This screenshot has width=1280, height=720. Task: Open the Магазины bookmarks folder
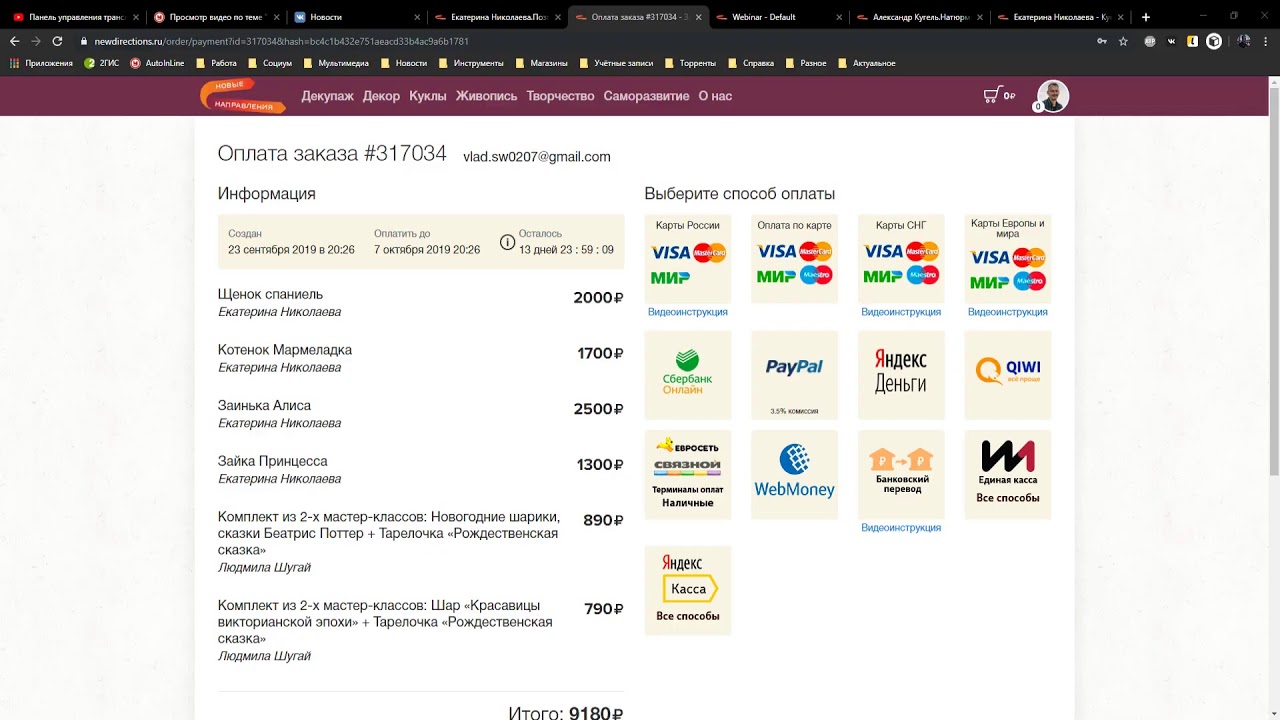(541, 63)
